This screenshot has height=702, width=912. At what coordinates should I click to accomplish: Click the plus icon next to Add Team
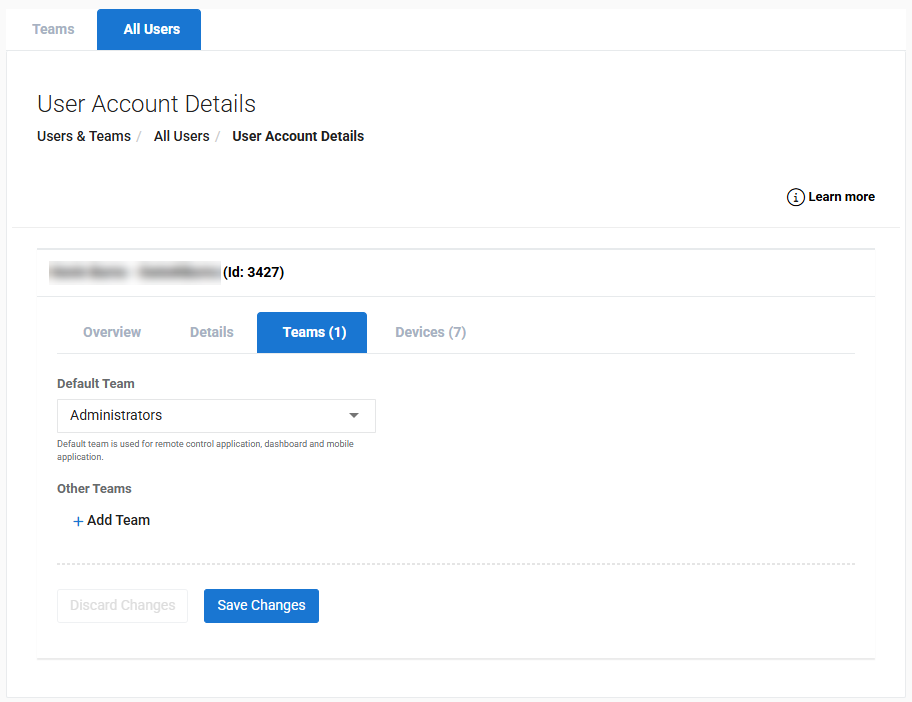78,521
